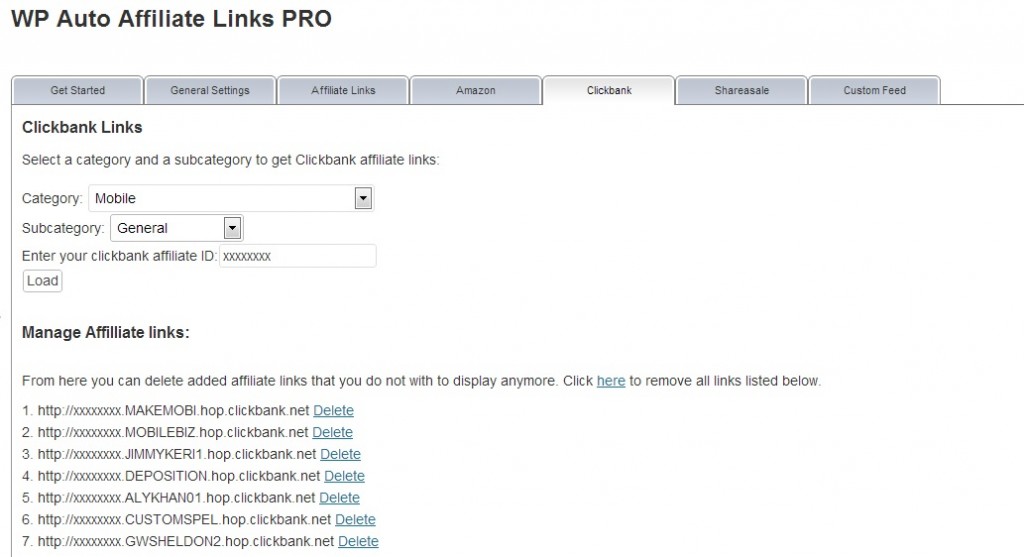Delete the CUSTOMSPEL affiliate link
The height and width of the screenshot is (557, 1024).
[355, 519]
